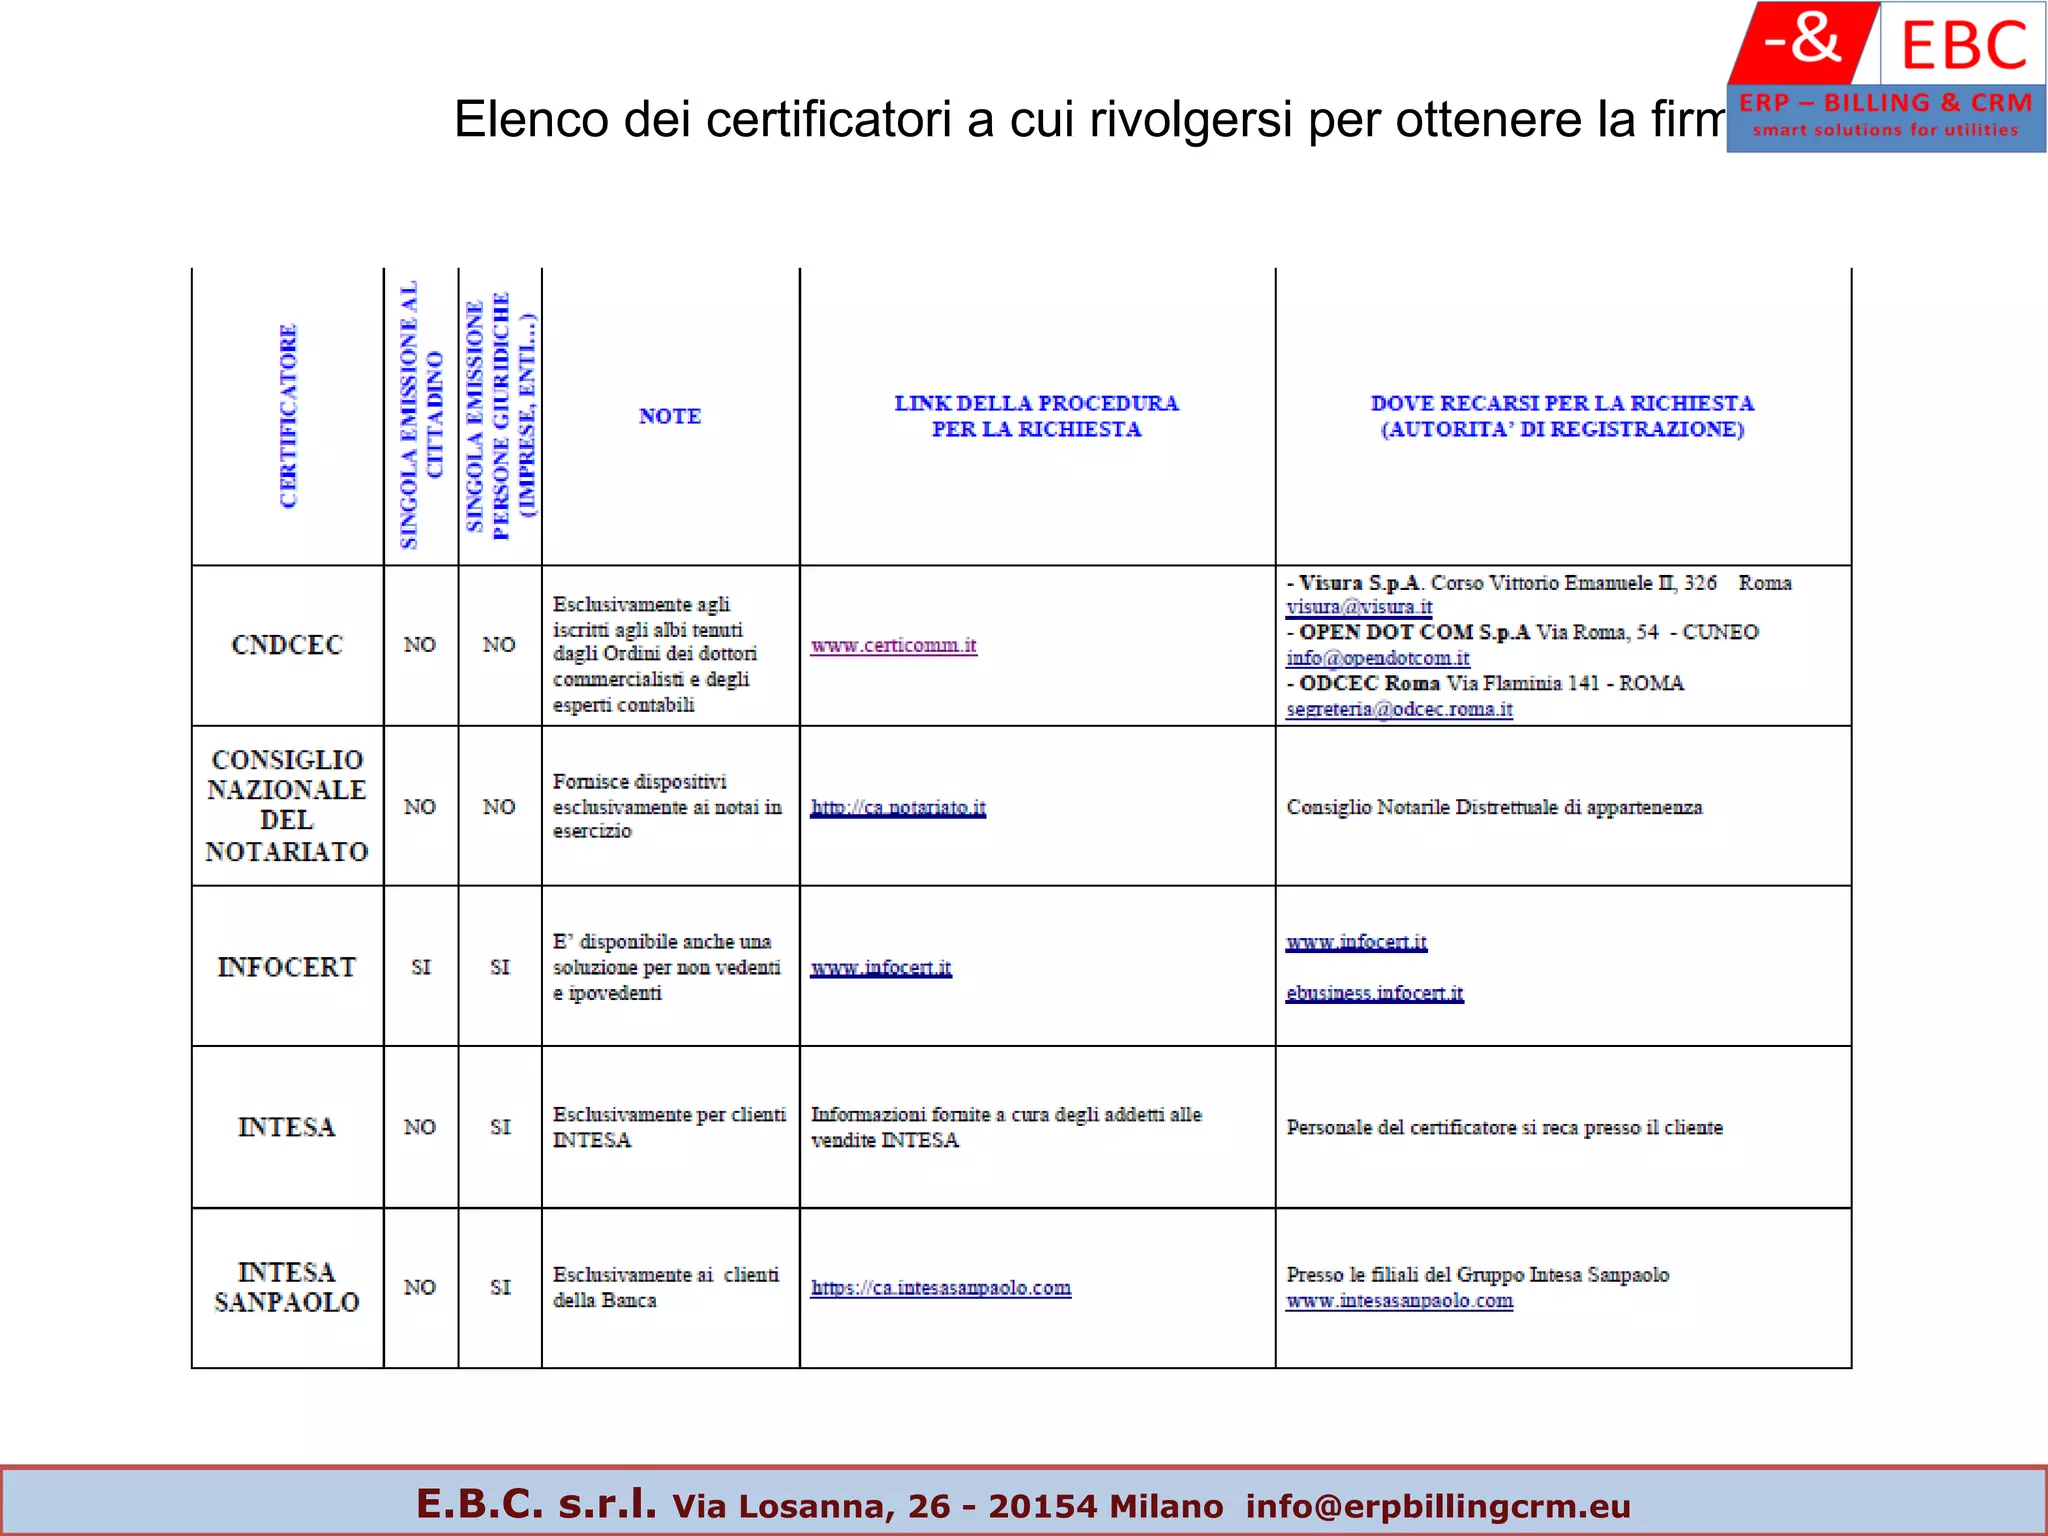Click the info@opendotcom.it email link
The height and width of the screenshot is (1536, 2048).
1377,658
